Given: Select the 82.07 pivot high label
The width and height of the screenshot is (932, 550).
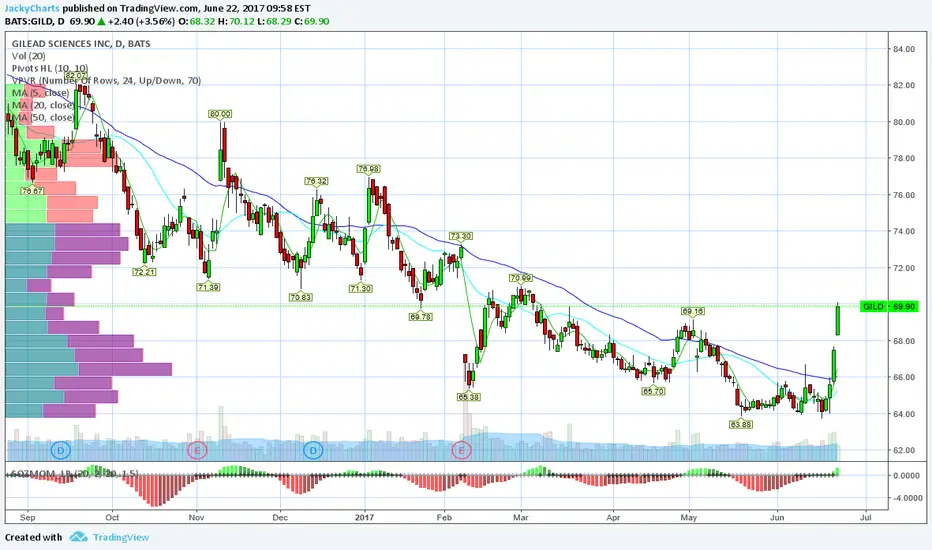Looking at the screenshot, I should tap(76, 76).
